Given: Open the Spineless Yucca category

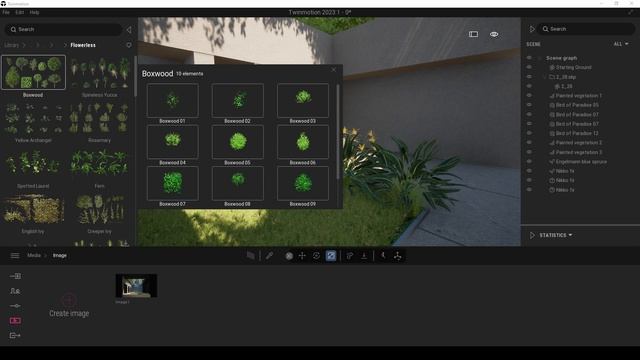Looking at the screenshot, I should [x=100, y=76].
